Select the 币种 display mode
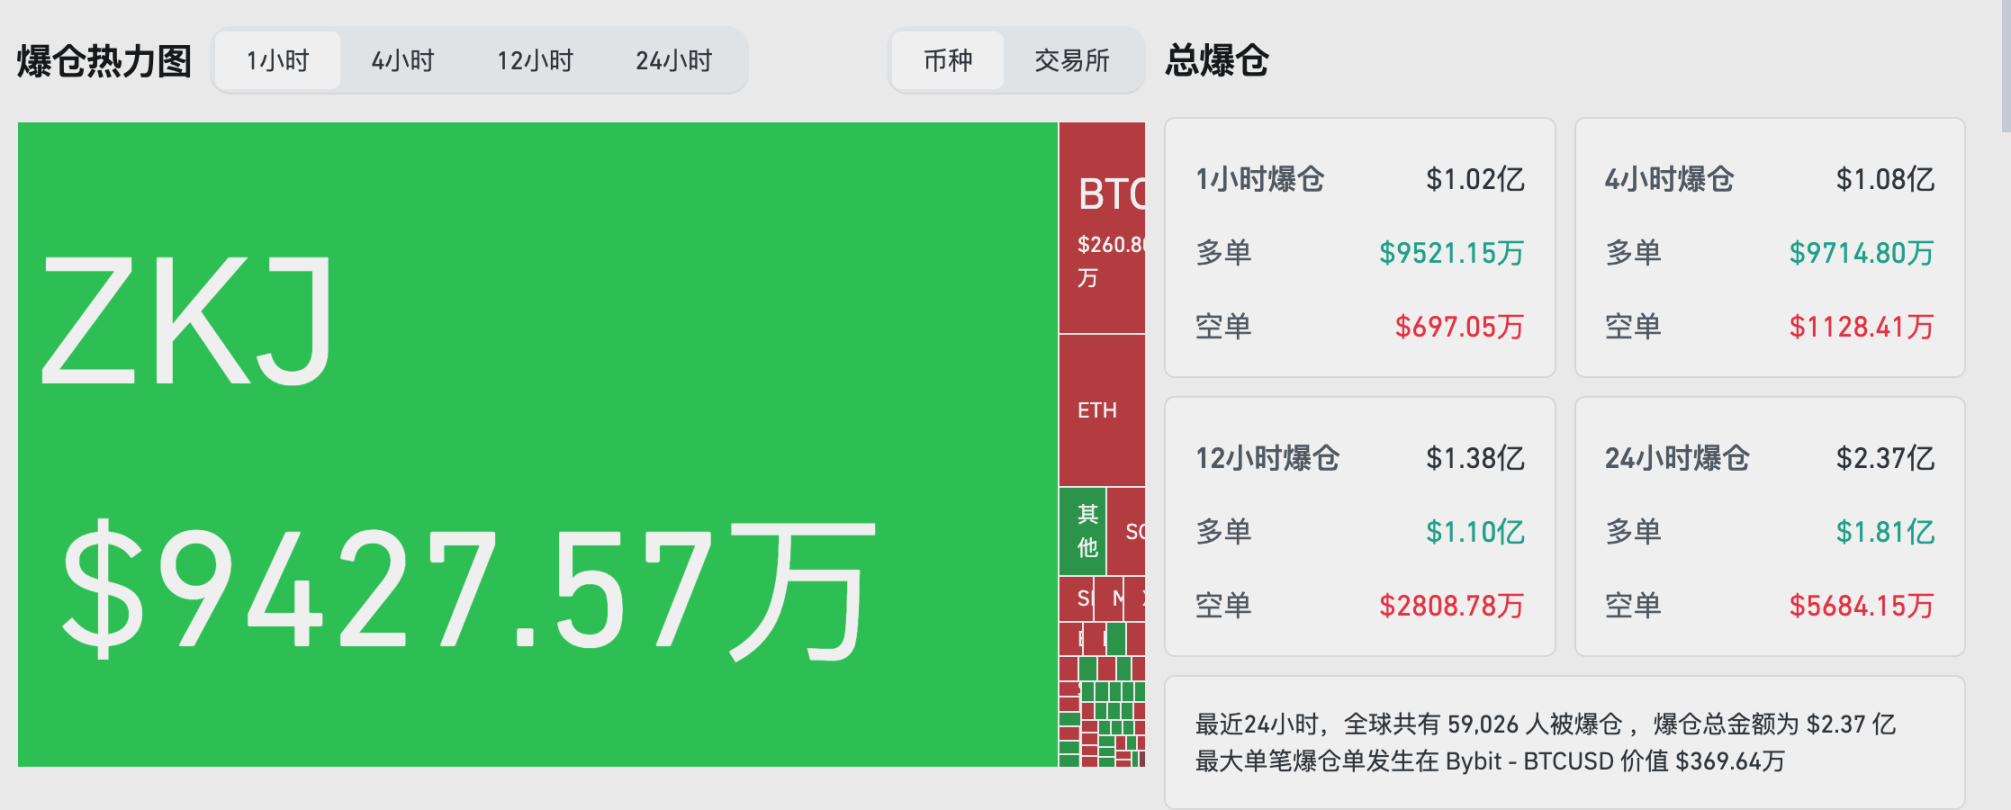The height and width of the screenshot is (810, 2011). 946,60
